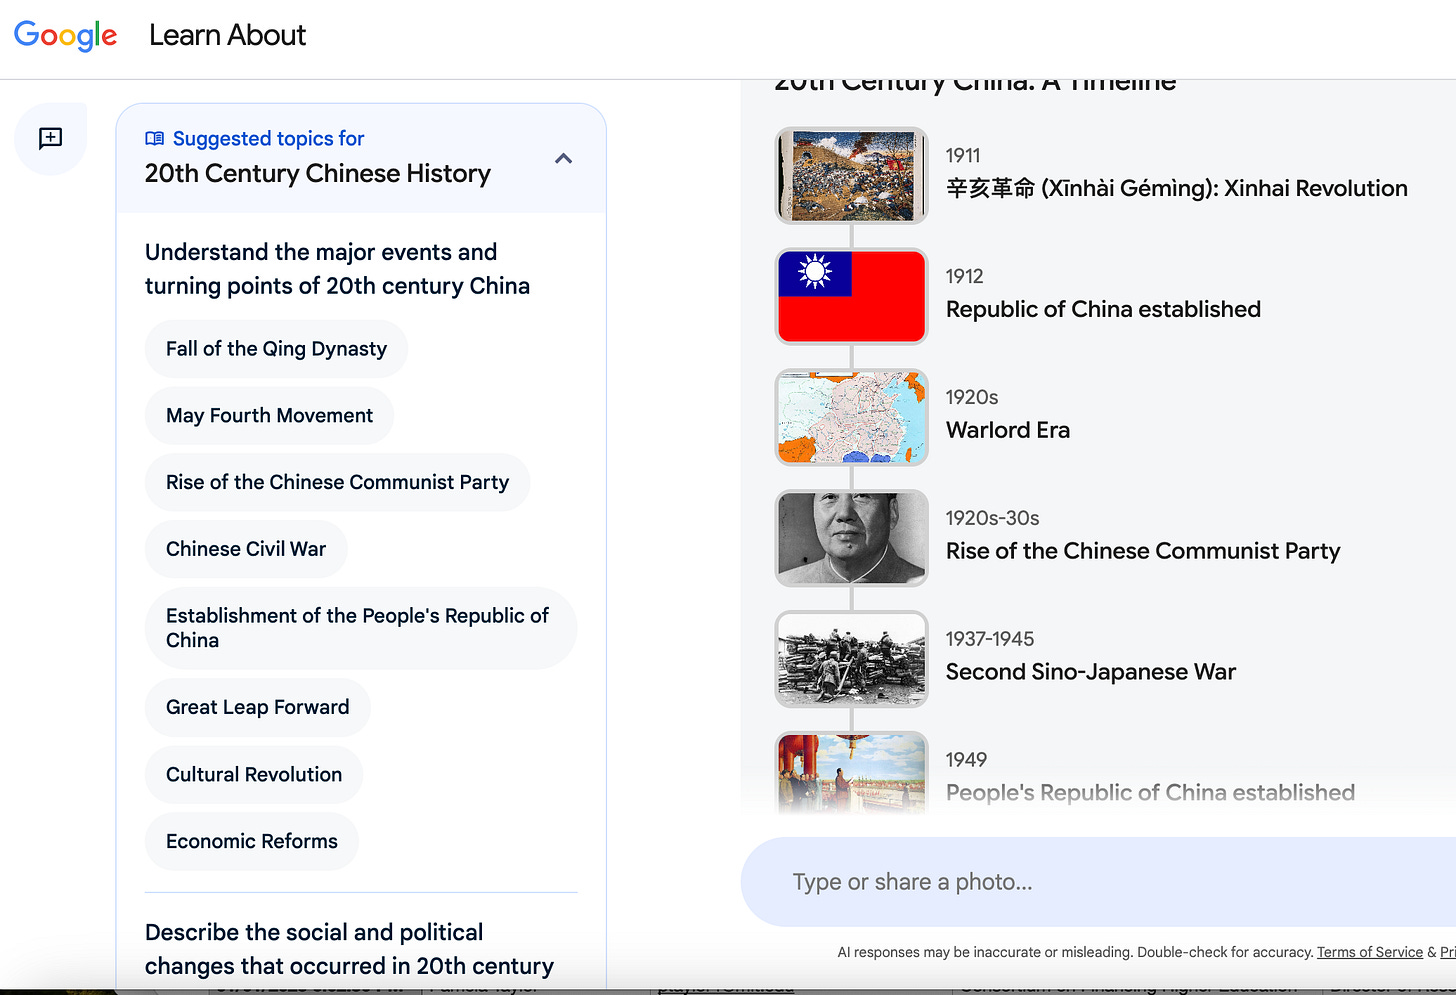Select the May Fourth Movement chip
Viewport: 1456px width, 995px height.
[x=269, y=416]
